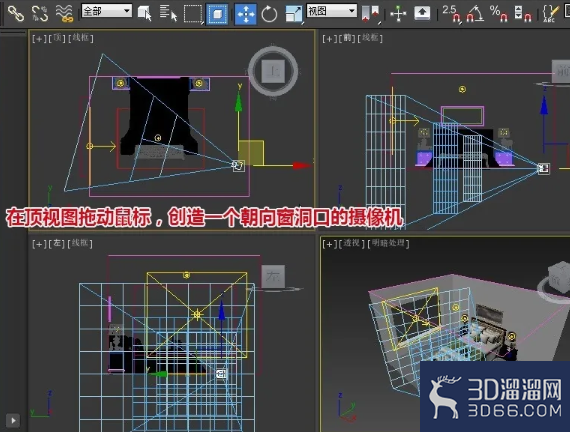Open [线框] shading menu in 顶 viewport
Image resolution: width=570 pixels, height=432 pixels.
pos(81,38)
